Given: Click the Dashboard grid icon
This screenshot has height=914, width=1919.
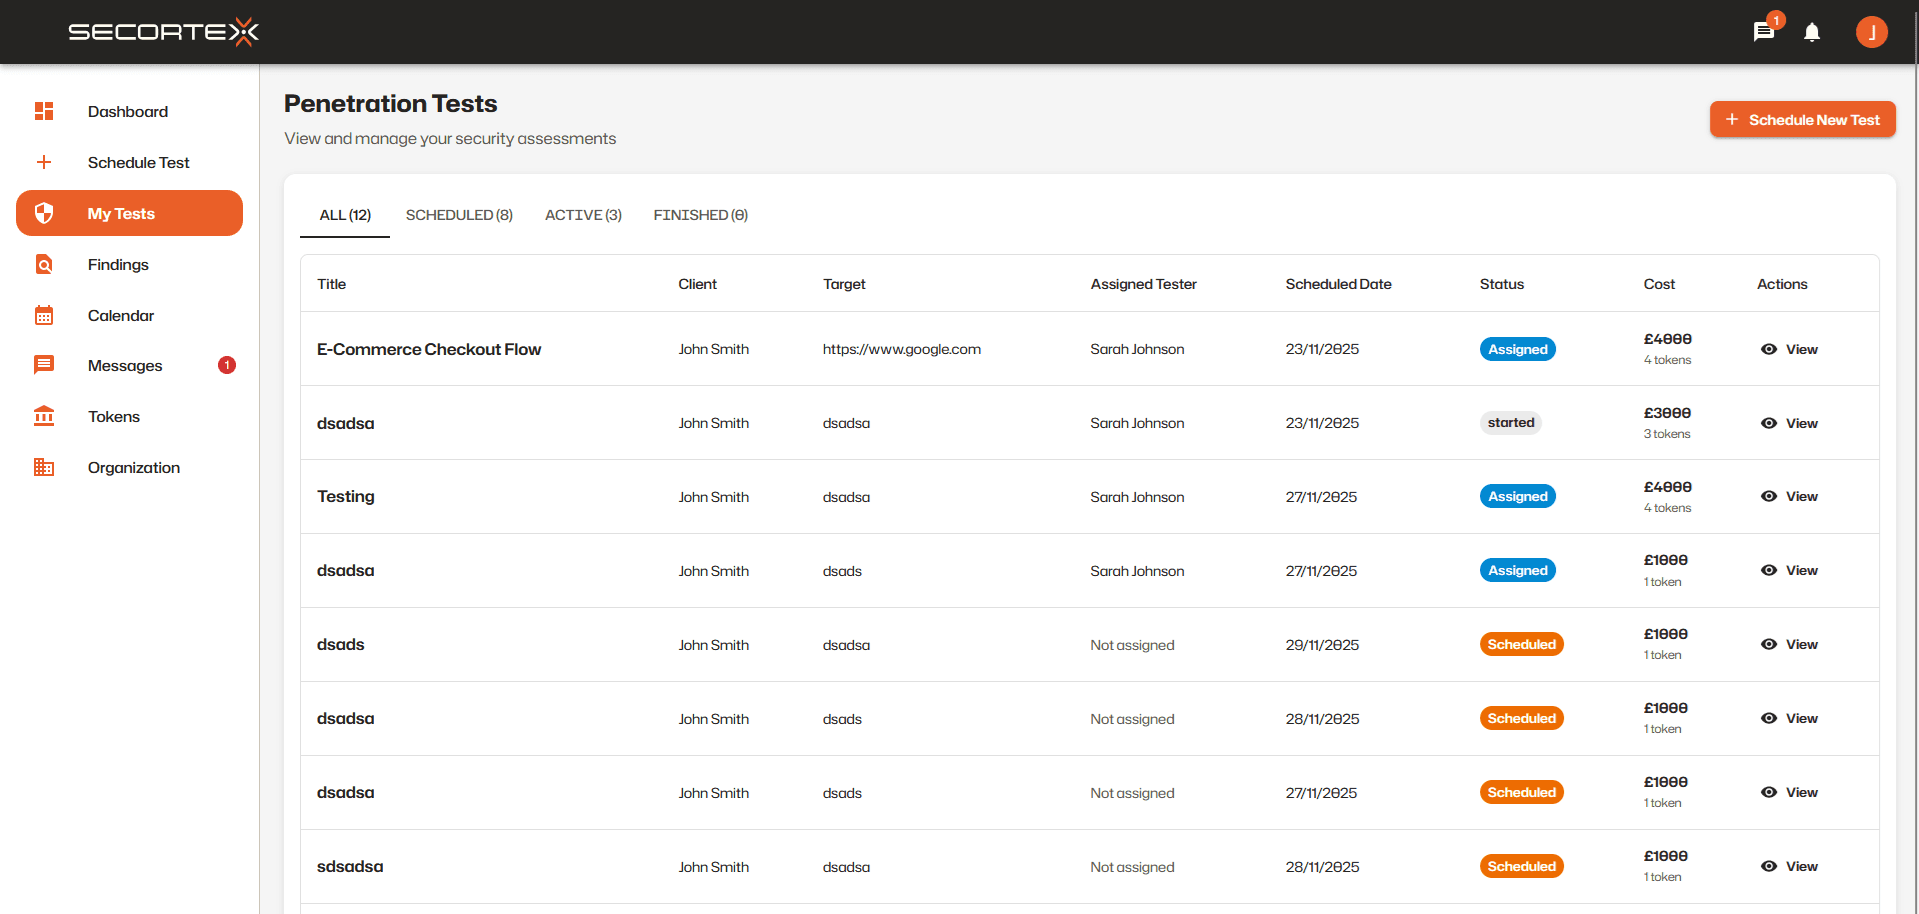Looking at the screenshot, I should tap(44, 111).
